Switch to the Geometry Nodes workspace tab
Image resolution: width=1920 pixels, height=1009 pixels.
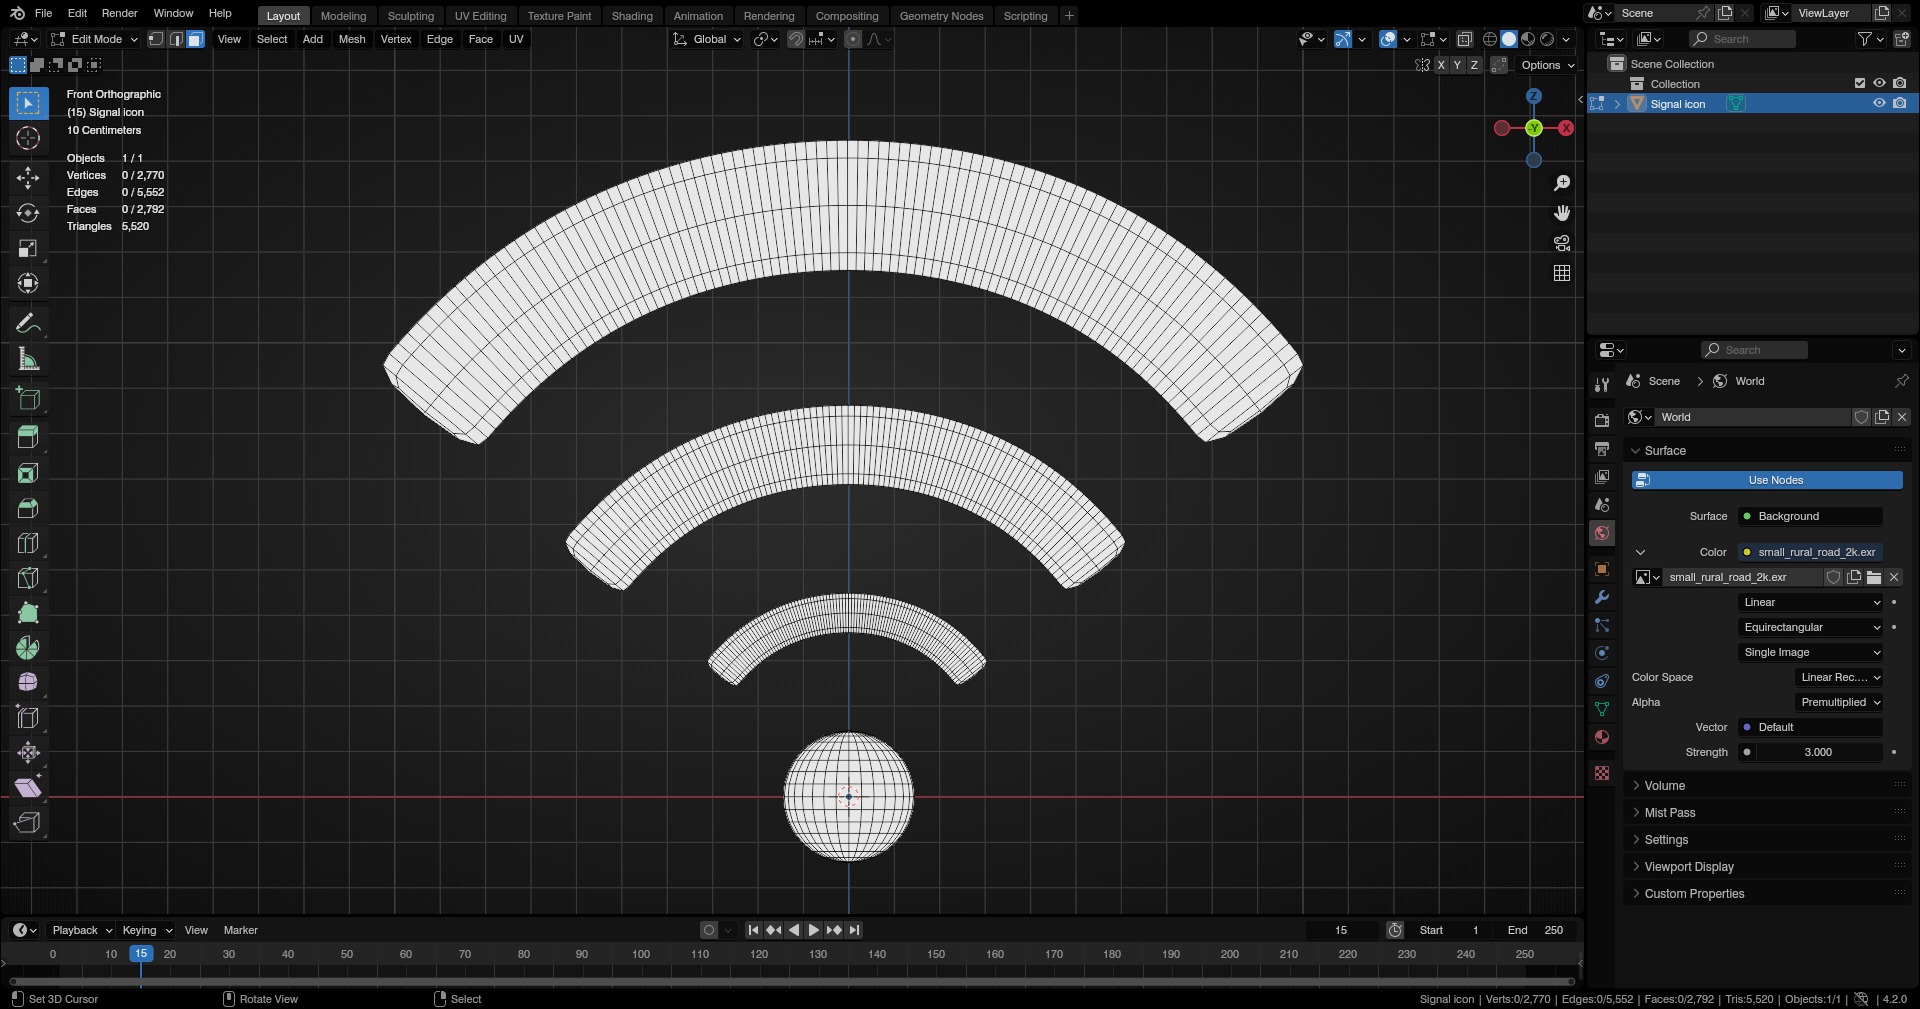click(941, 16)
